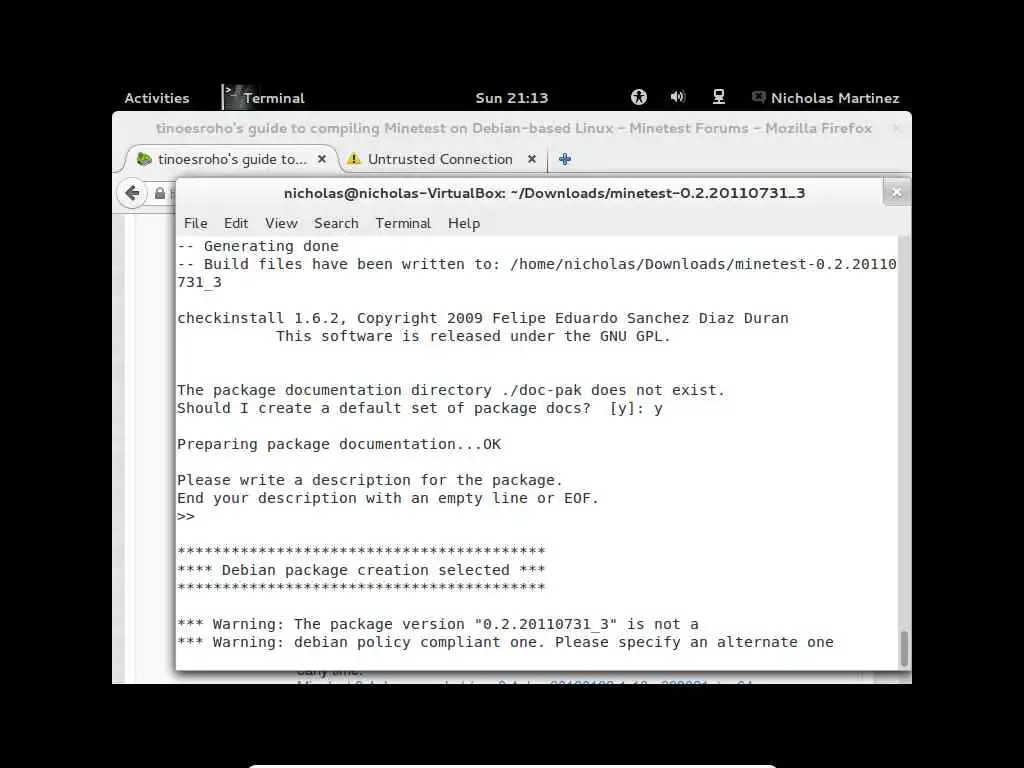1024x768 pixels.
Task: Click the '>>' description prompt line
Action: [x=186, y=516]
